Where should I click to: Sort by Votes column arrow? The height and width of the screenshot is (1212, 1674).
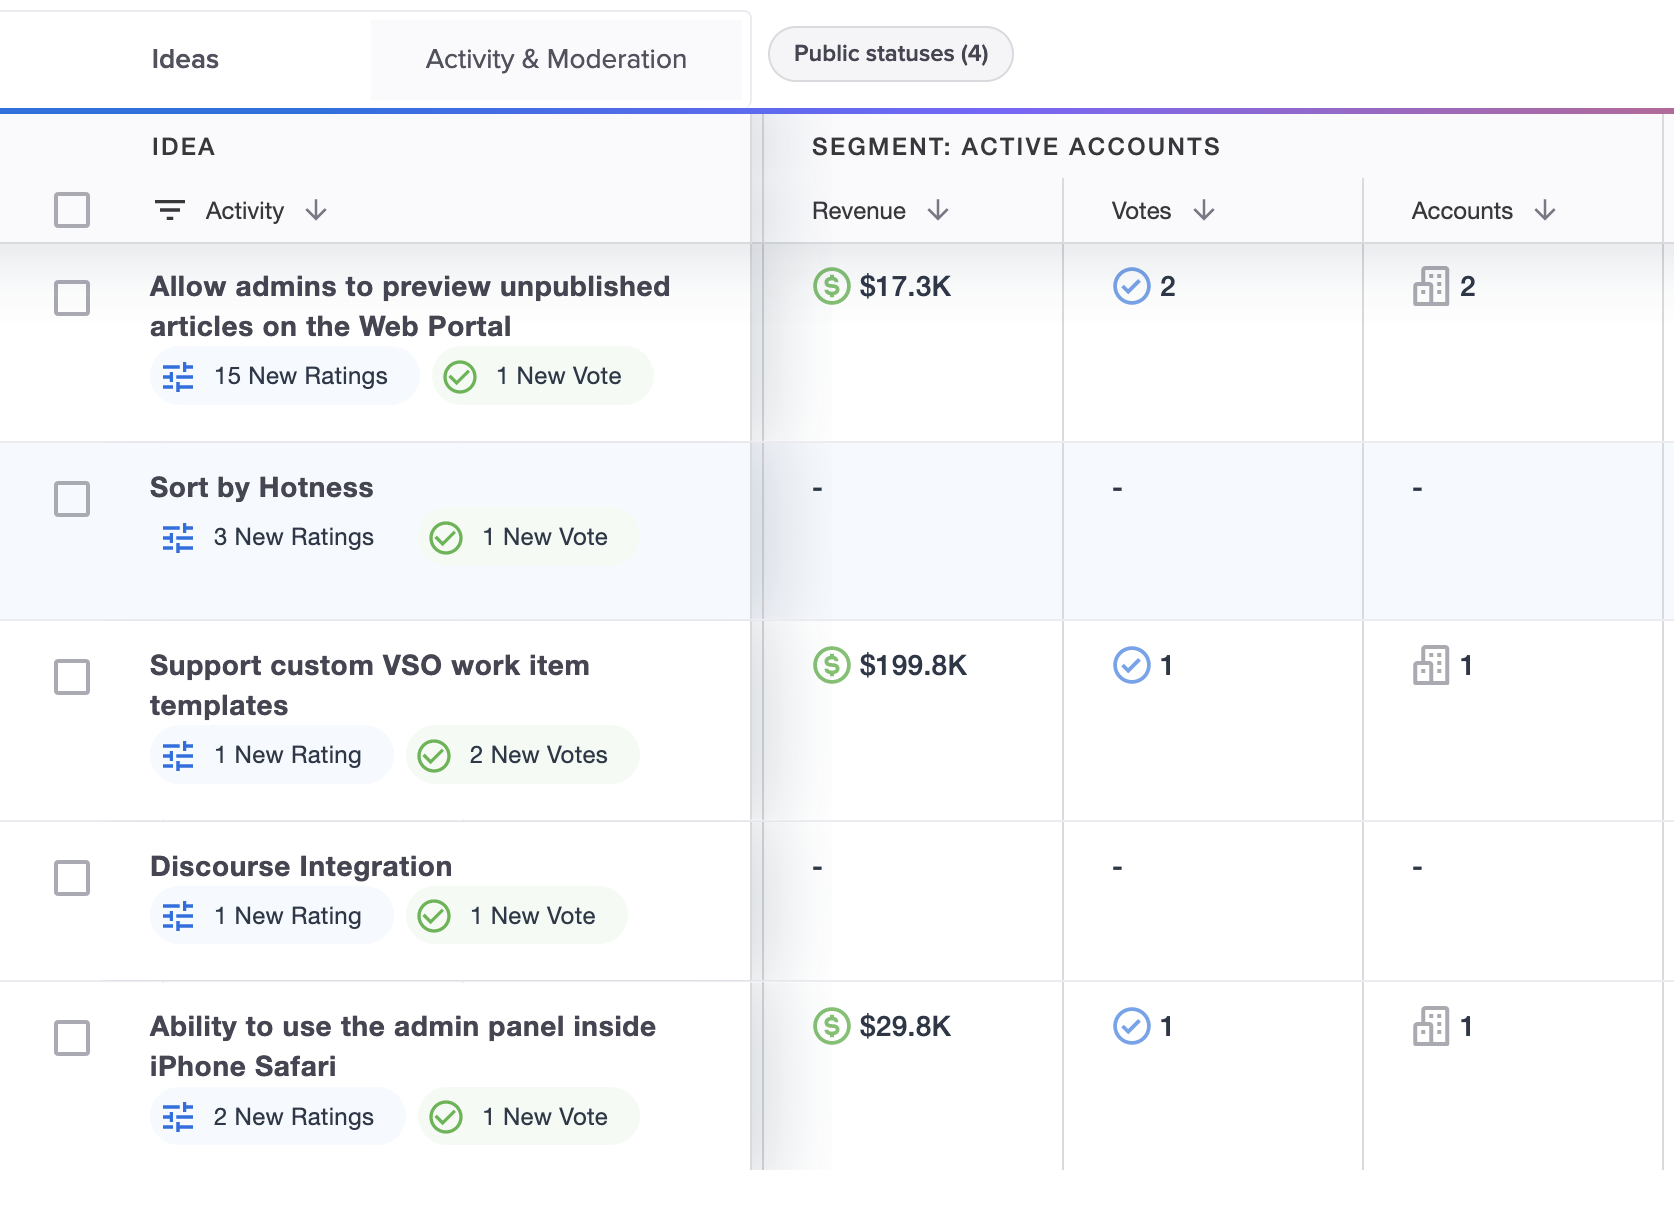click(1204, 210)
